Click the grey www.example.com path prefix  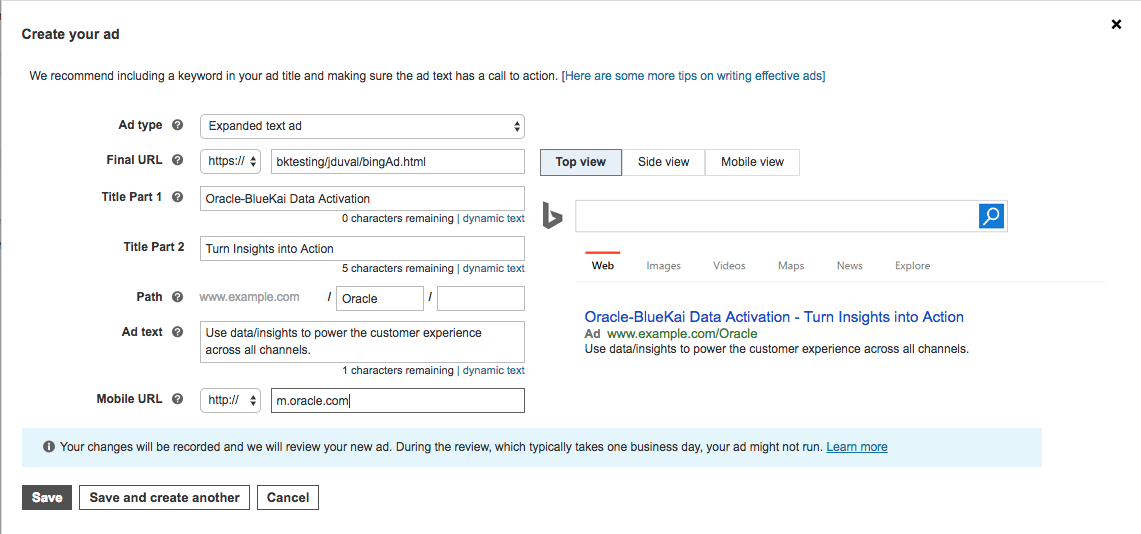tap(250, 297)
